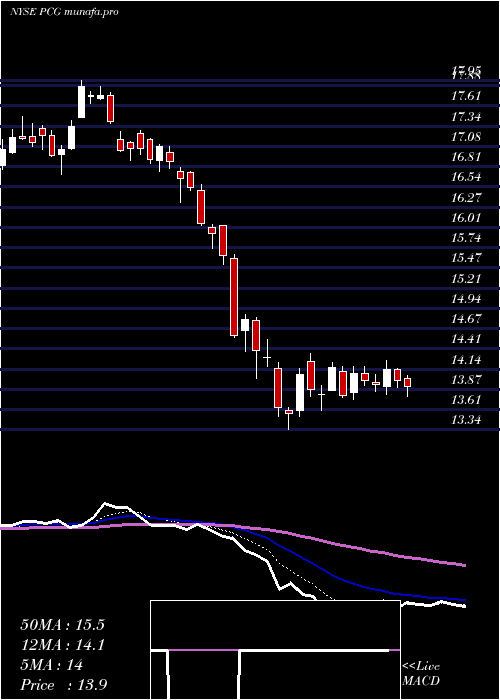The image size is (500, 700).
Task: Select the 13.61 price axis label
Action: point(466,400)
